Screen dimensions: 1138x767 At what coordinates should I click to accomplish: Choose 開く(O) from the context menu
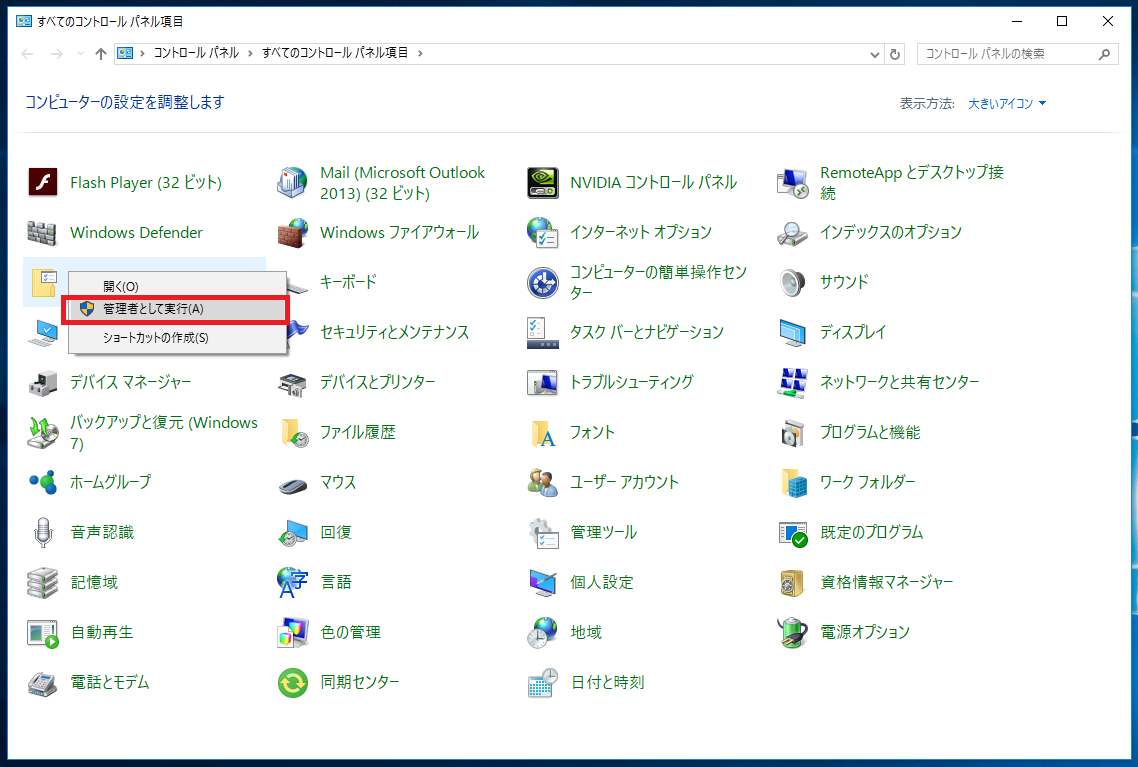(177, 287)
